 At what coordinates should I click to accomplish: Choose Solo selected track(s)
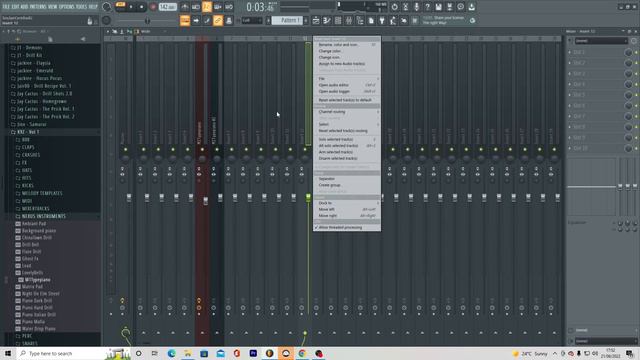click(x=347, y=139)
